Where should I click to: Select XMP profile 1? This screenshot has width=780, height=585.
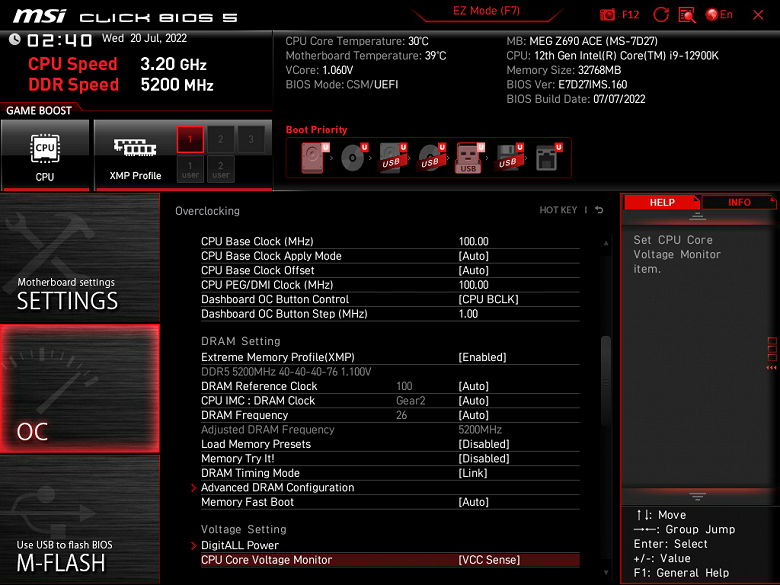pyautogui.click(x=190, y=139)
